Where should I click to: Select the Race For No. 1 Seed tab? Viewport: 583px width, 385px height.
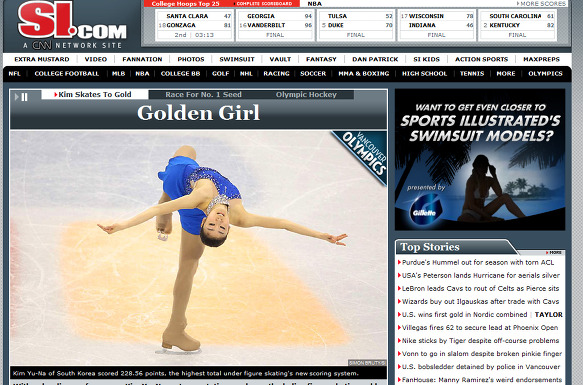[x=203, y=94]
